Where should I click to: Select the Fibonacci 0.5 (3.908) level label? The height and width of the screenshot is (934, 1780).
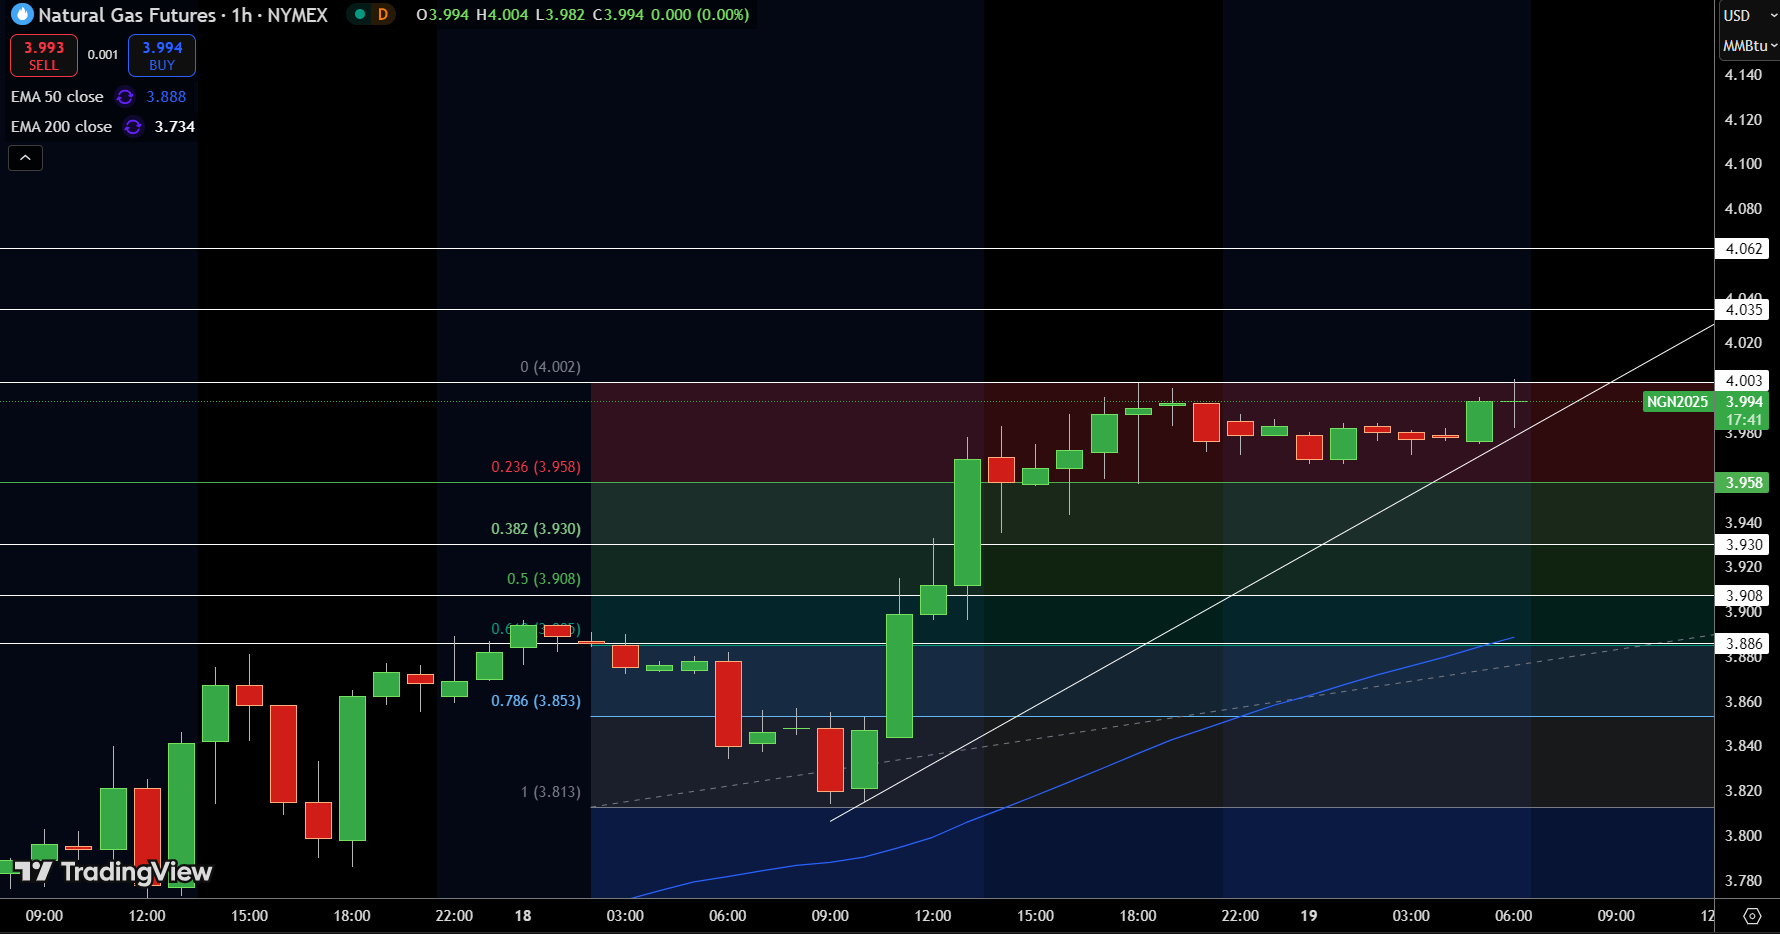tap(544, 579)
